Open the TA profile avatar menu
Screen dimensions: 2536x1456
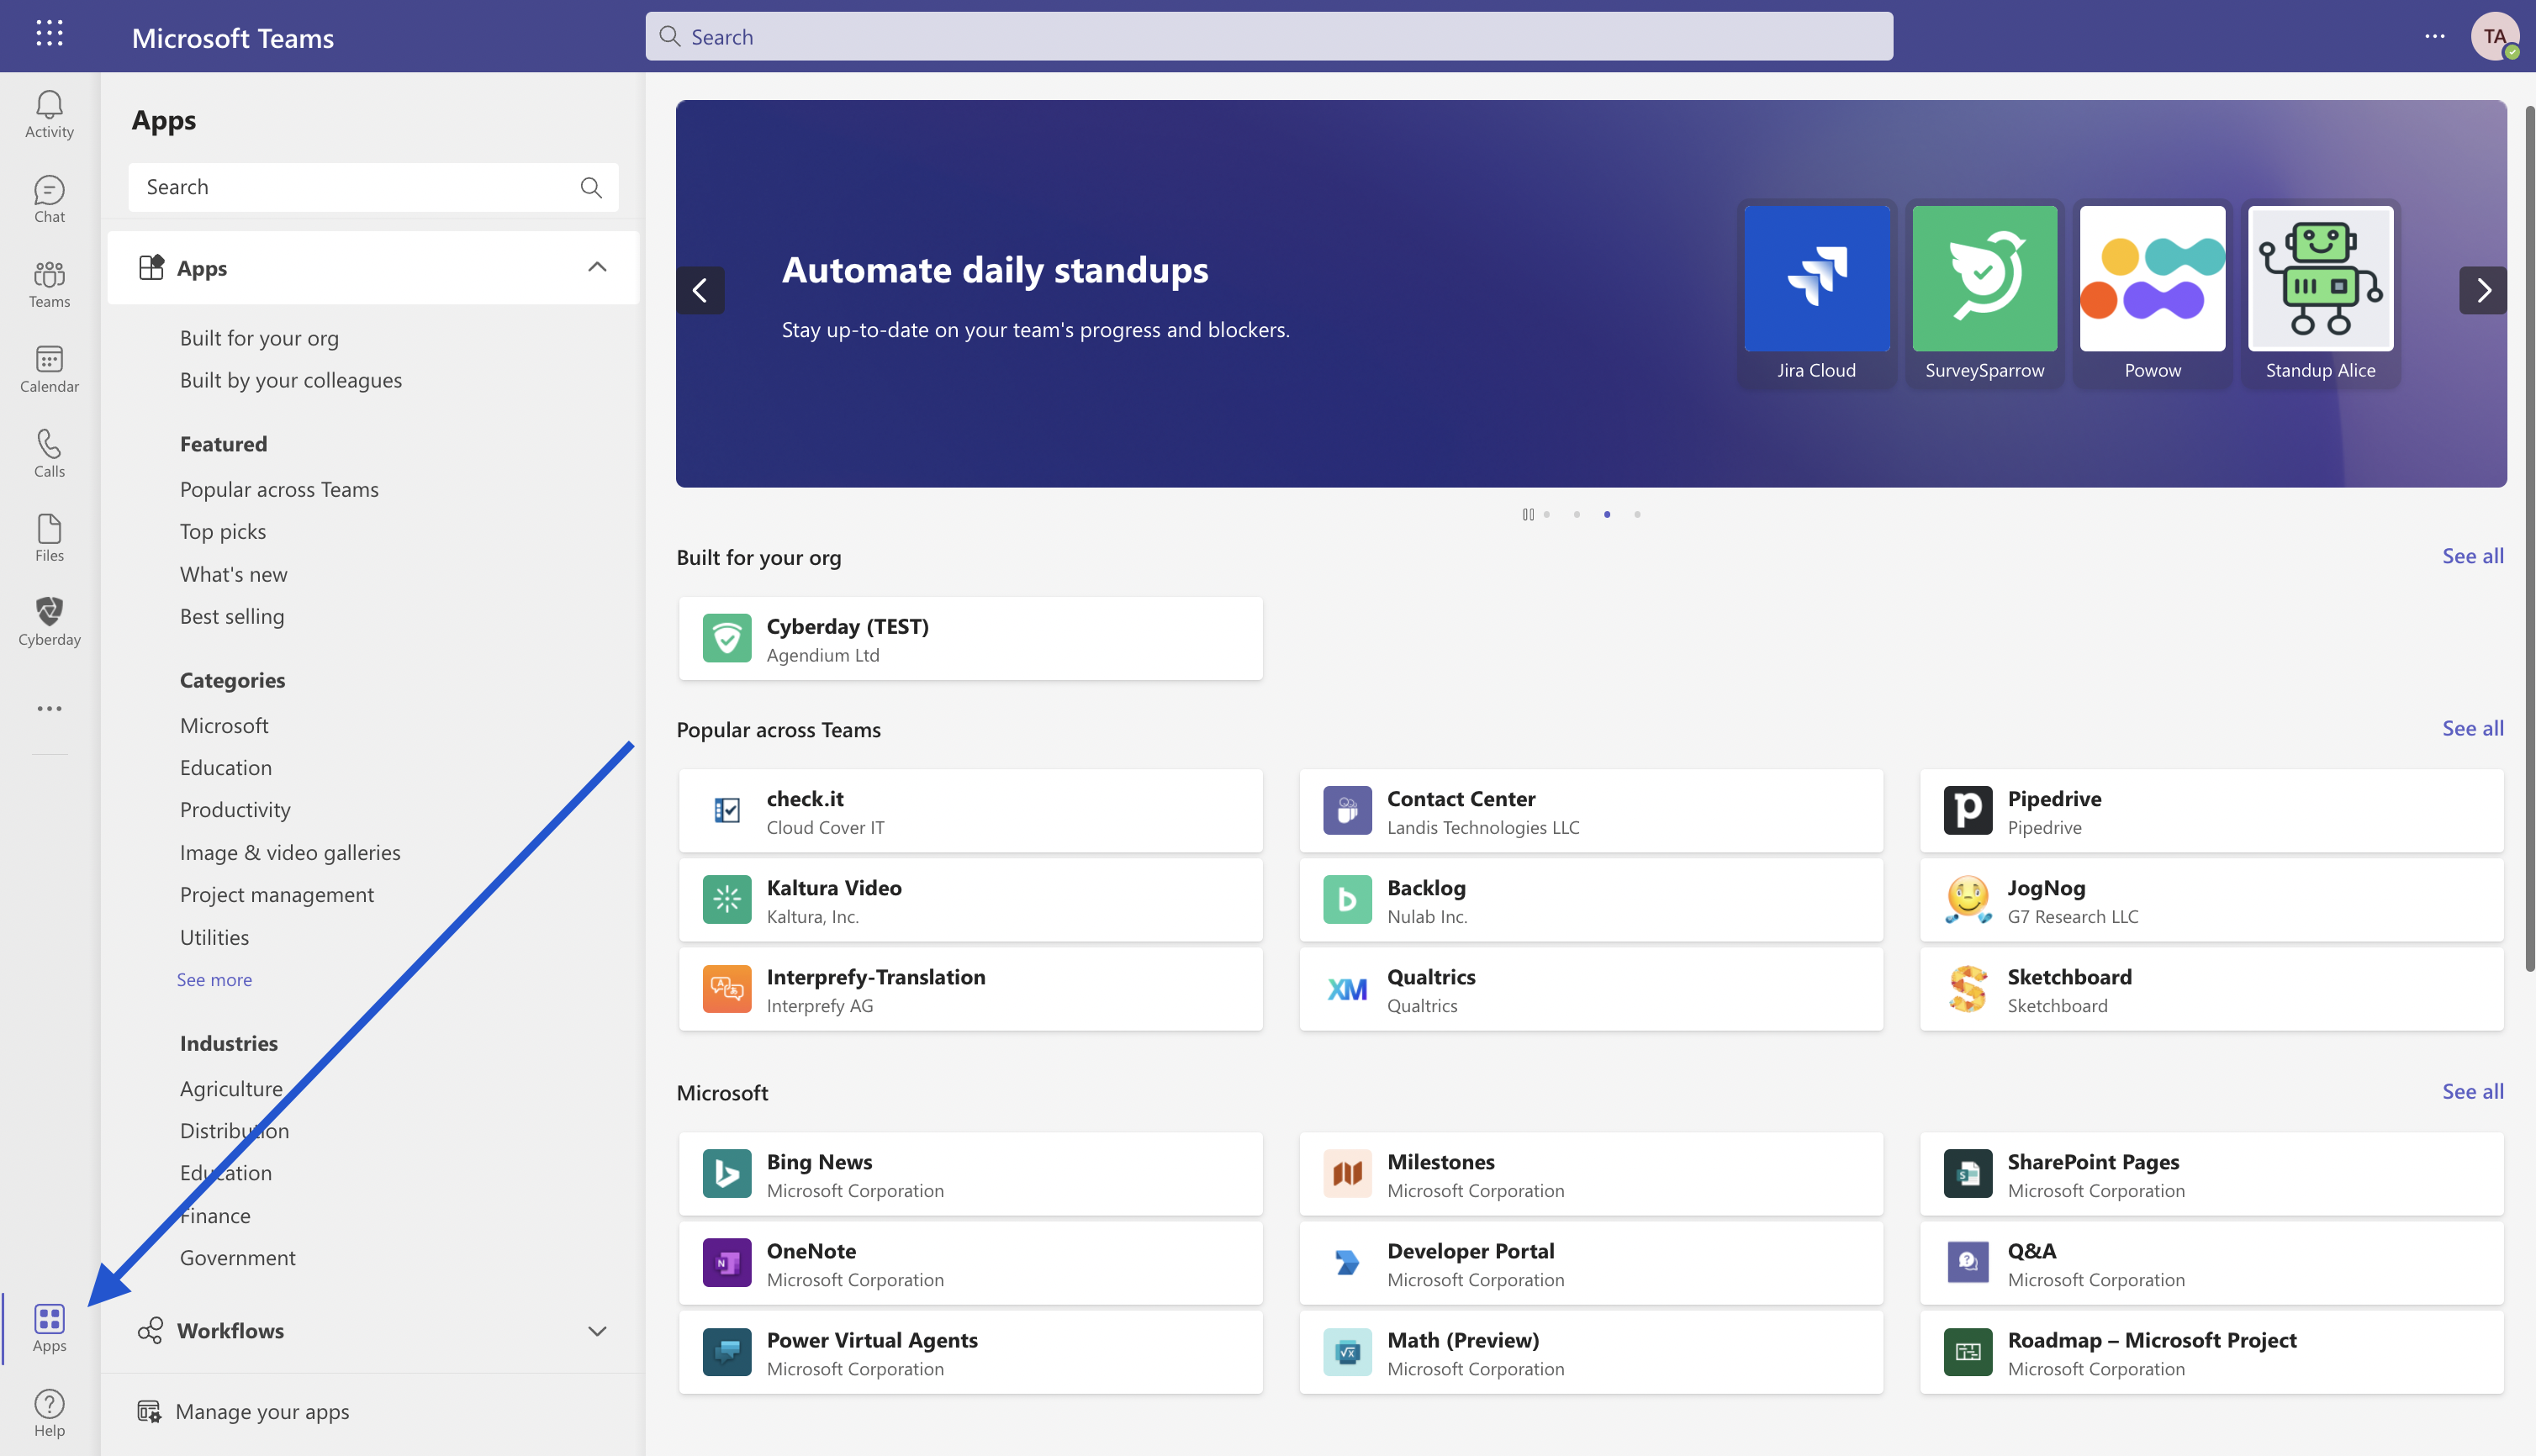2494,36
